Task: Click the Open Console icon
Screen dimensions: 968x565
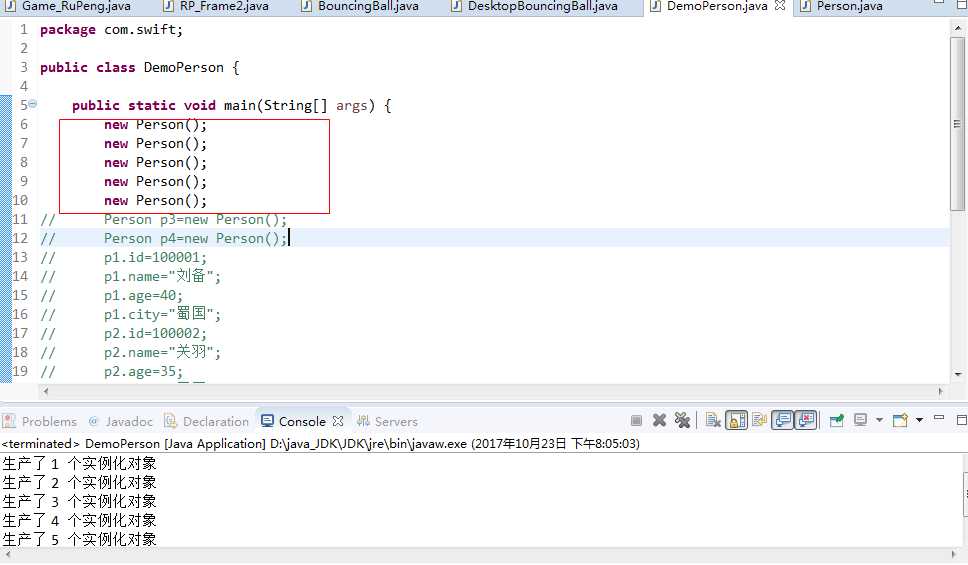Action: pyautogui.click(x=901, y=421)
